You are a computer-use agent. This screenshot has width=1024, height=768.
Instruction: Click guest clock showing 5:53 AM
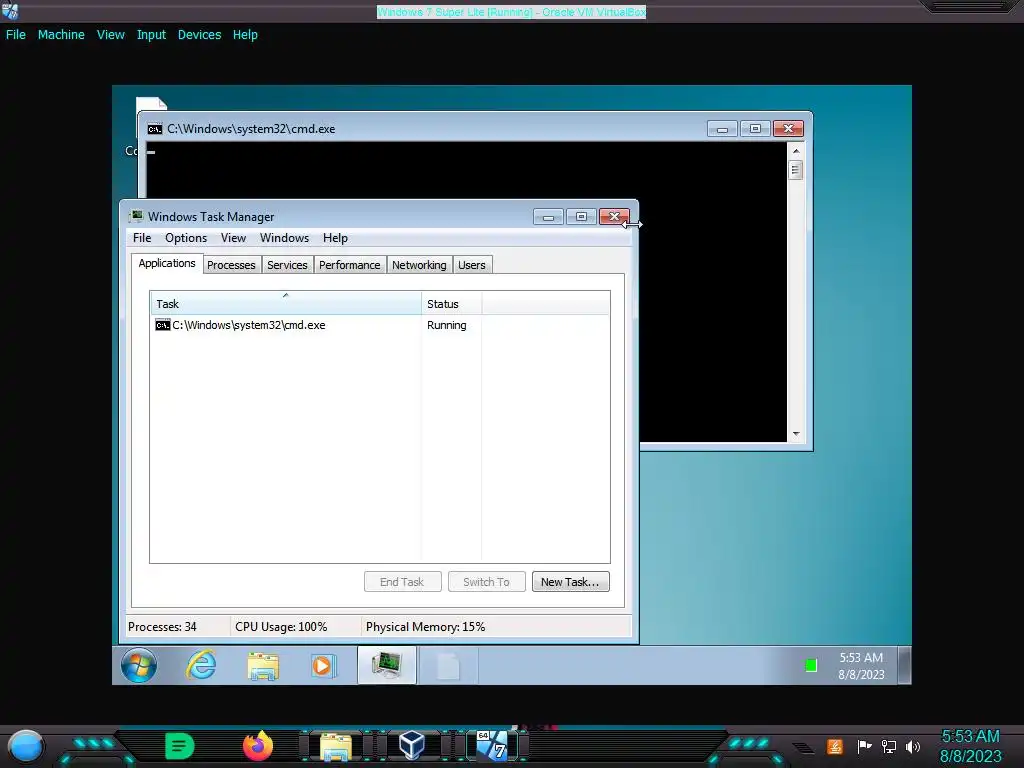point(861,658)
